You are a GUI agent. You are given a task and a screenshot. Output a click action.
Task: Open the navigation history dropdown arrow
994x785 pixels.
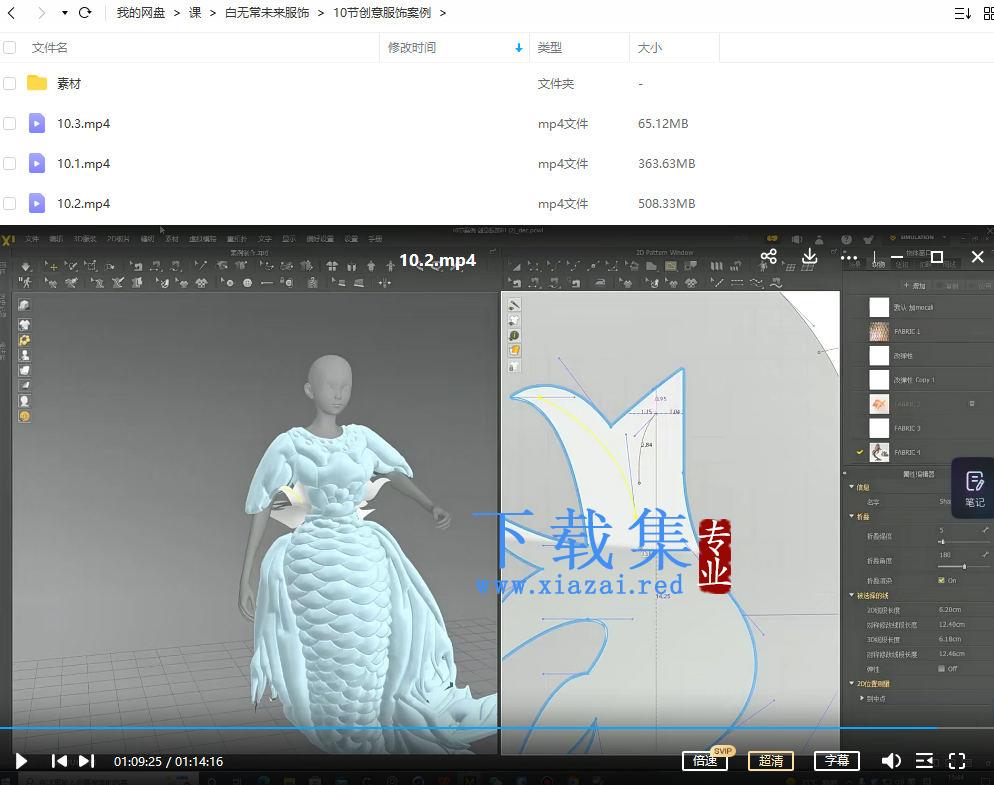pos(64,13)
